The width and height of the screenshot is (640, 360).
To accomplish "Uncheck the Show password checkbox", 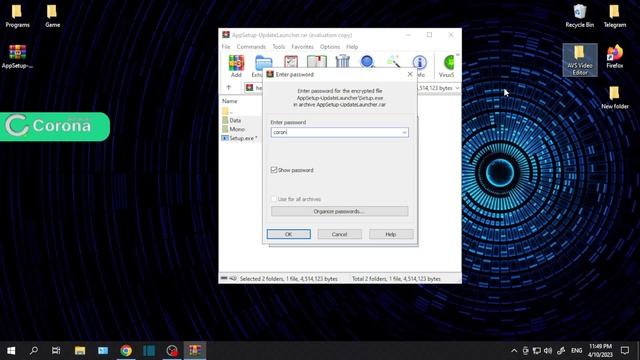I will (274, 170).
